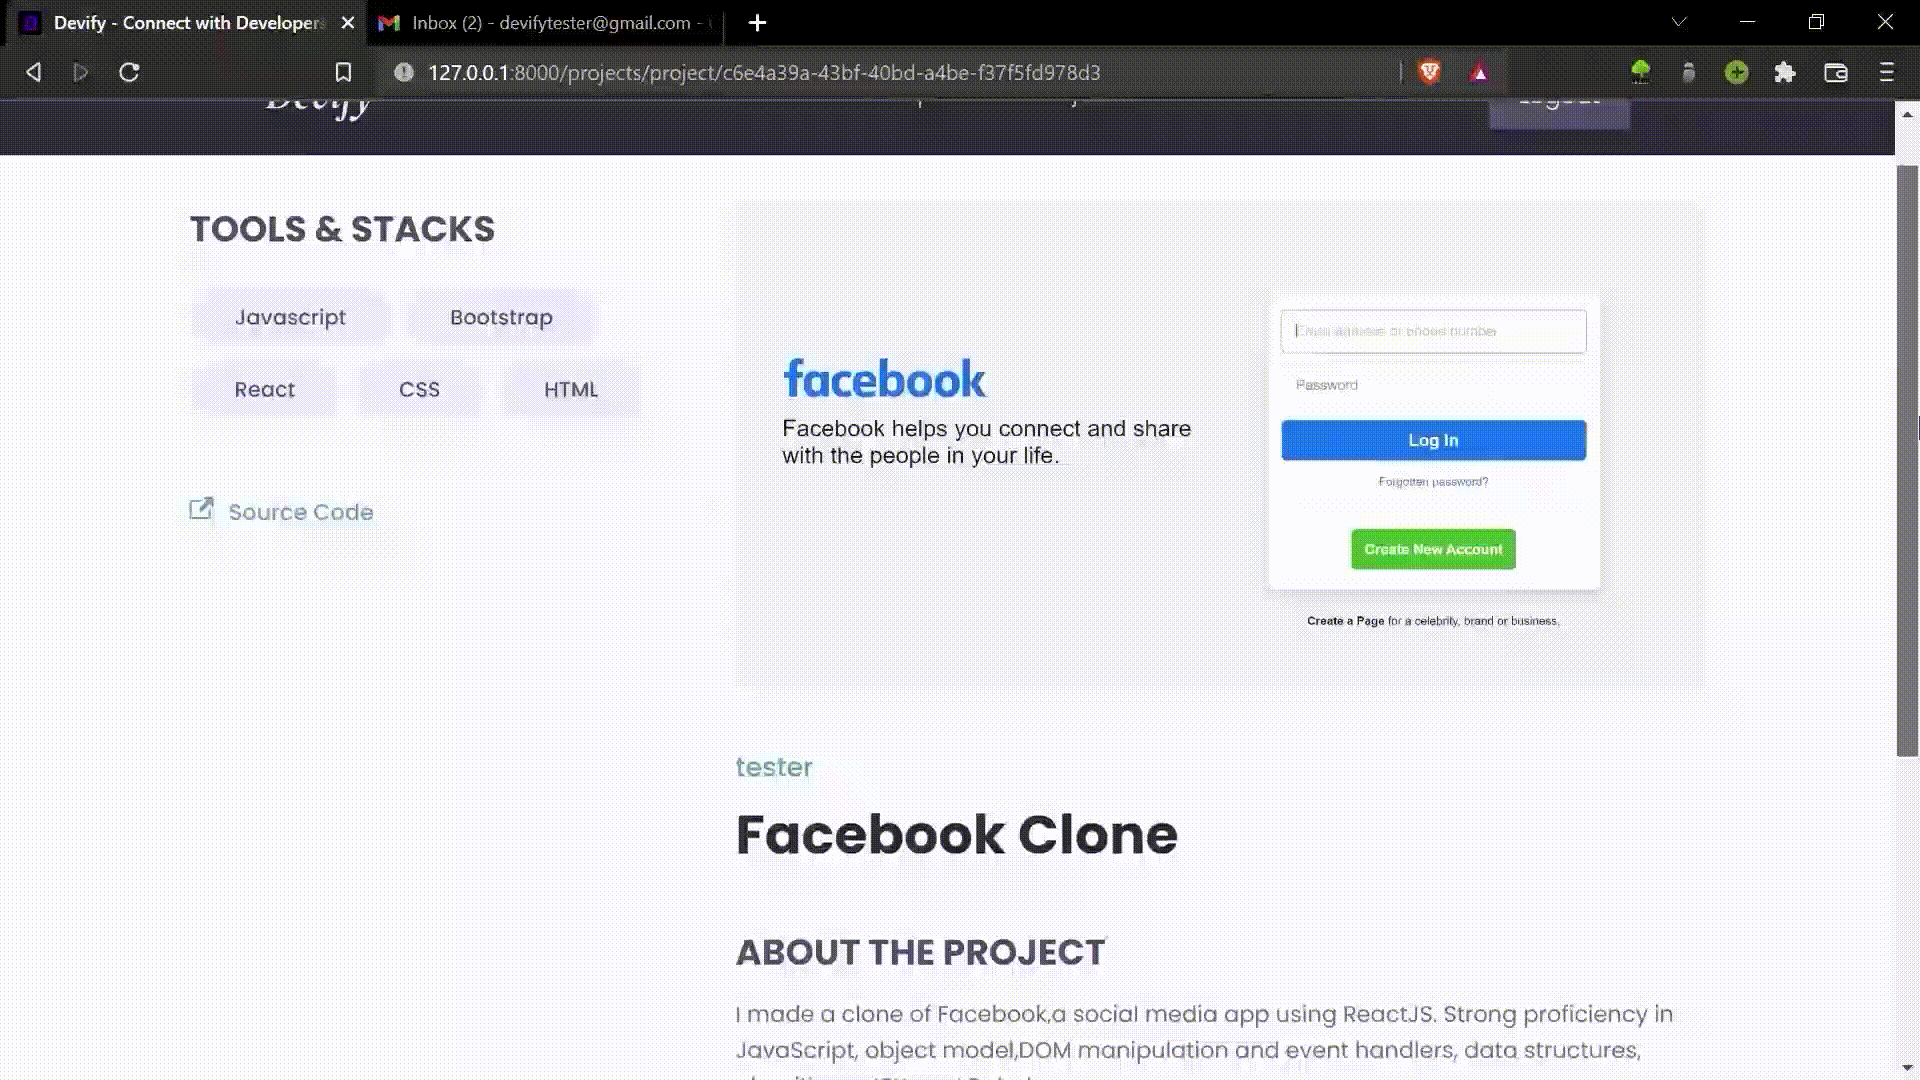This screenshot has height=1080, width=1920.
Task: Click the site info icon before URL
Action: pos(404,72)
